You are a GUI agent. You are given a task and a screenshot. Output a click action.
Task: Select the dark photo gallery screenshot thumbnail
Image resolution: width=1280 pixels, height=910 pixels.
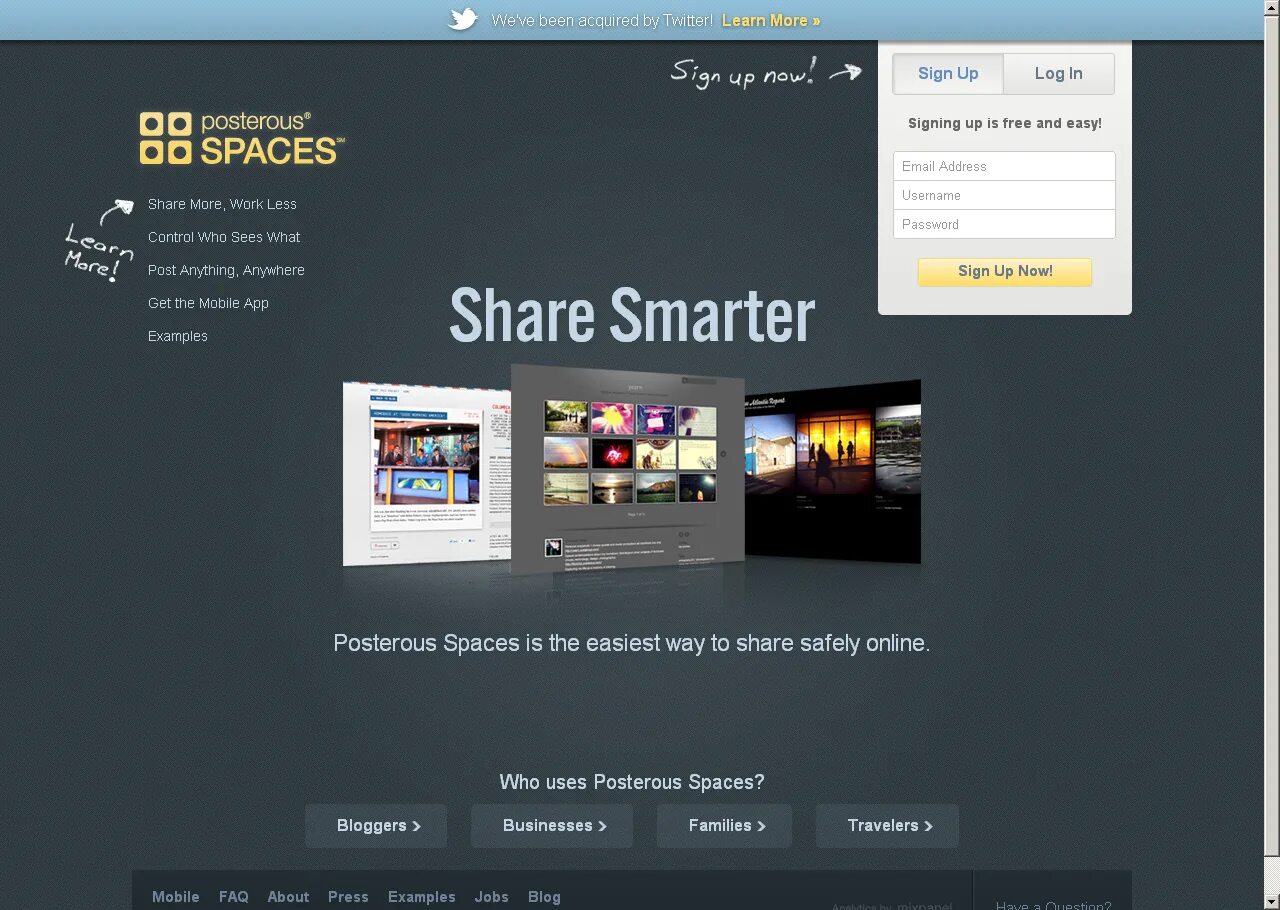[x=833, y=470]
